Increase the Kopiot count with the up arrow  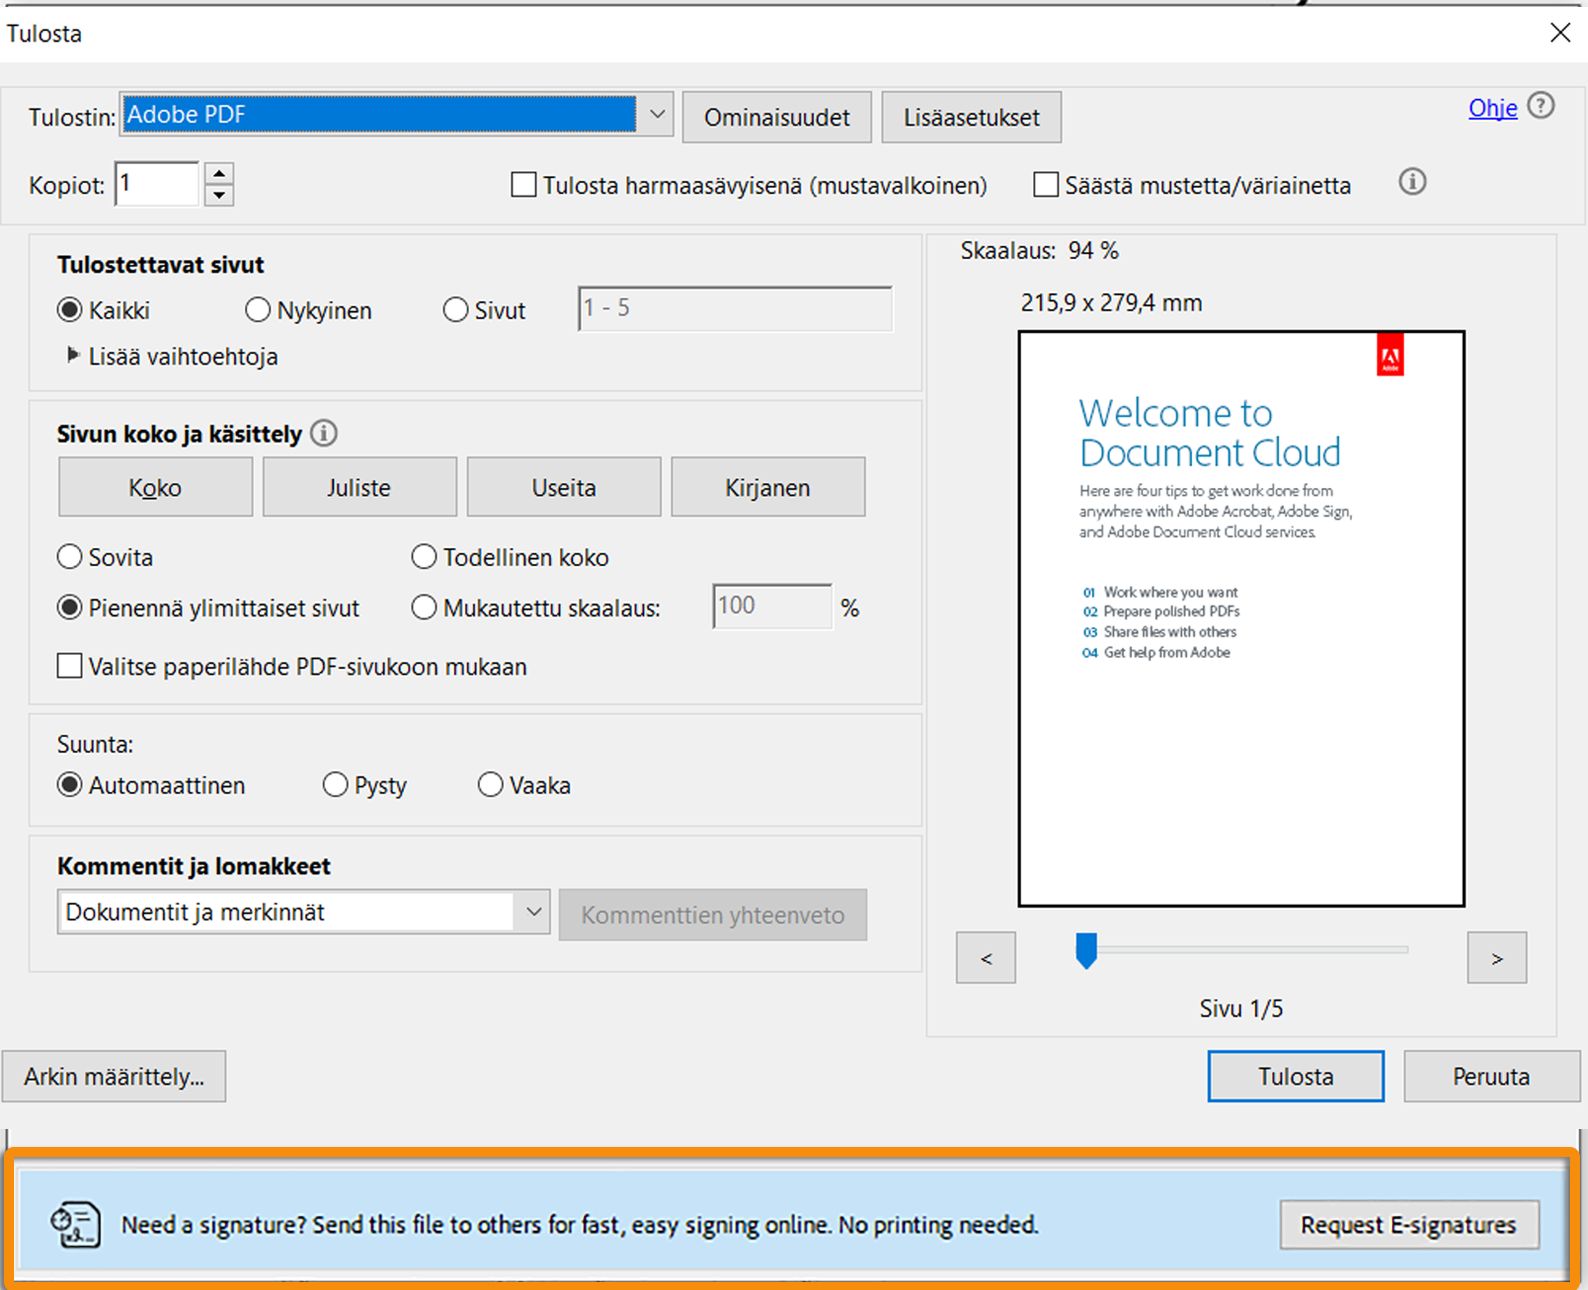coord(219,173)
